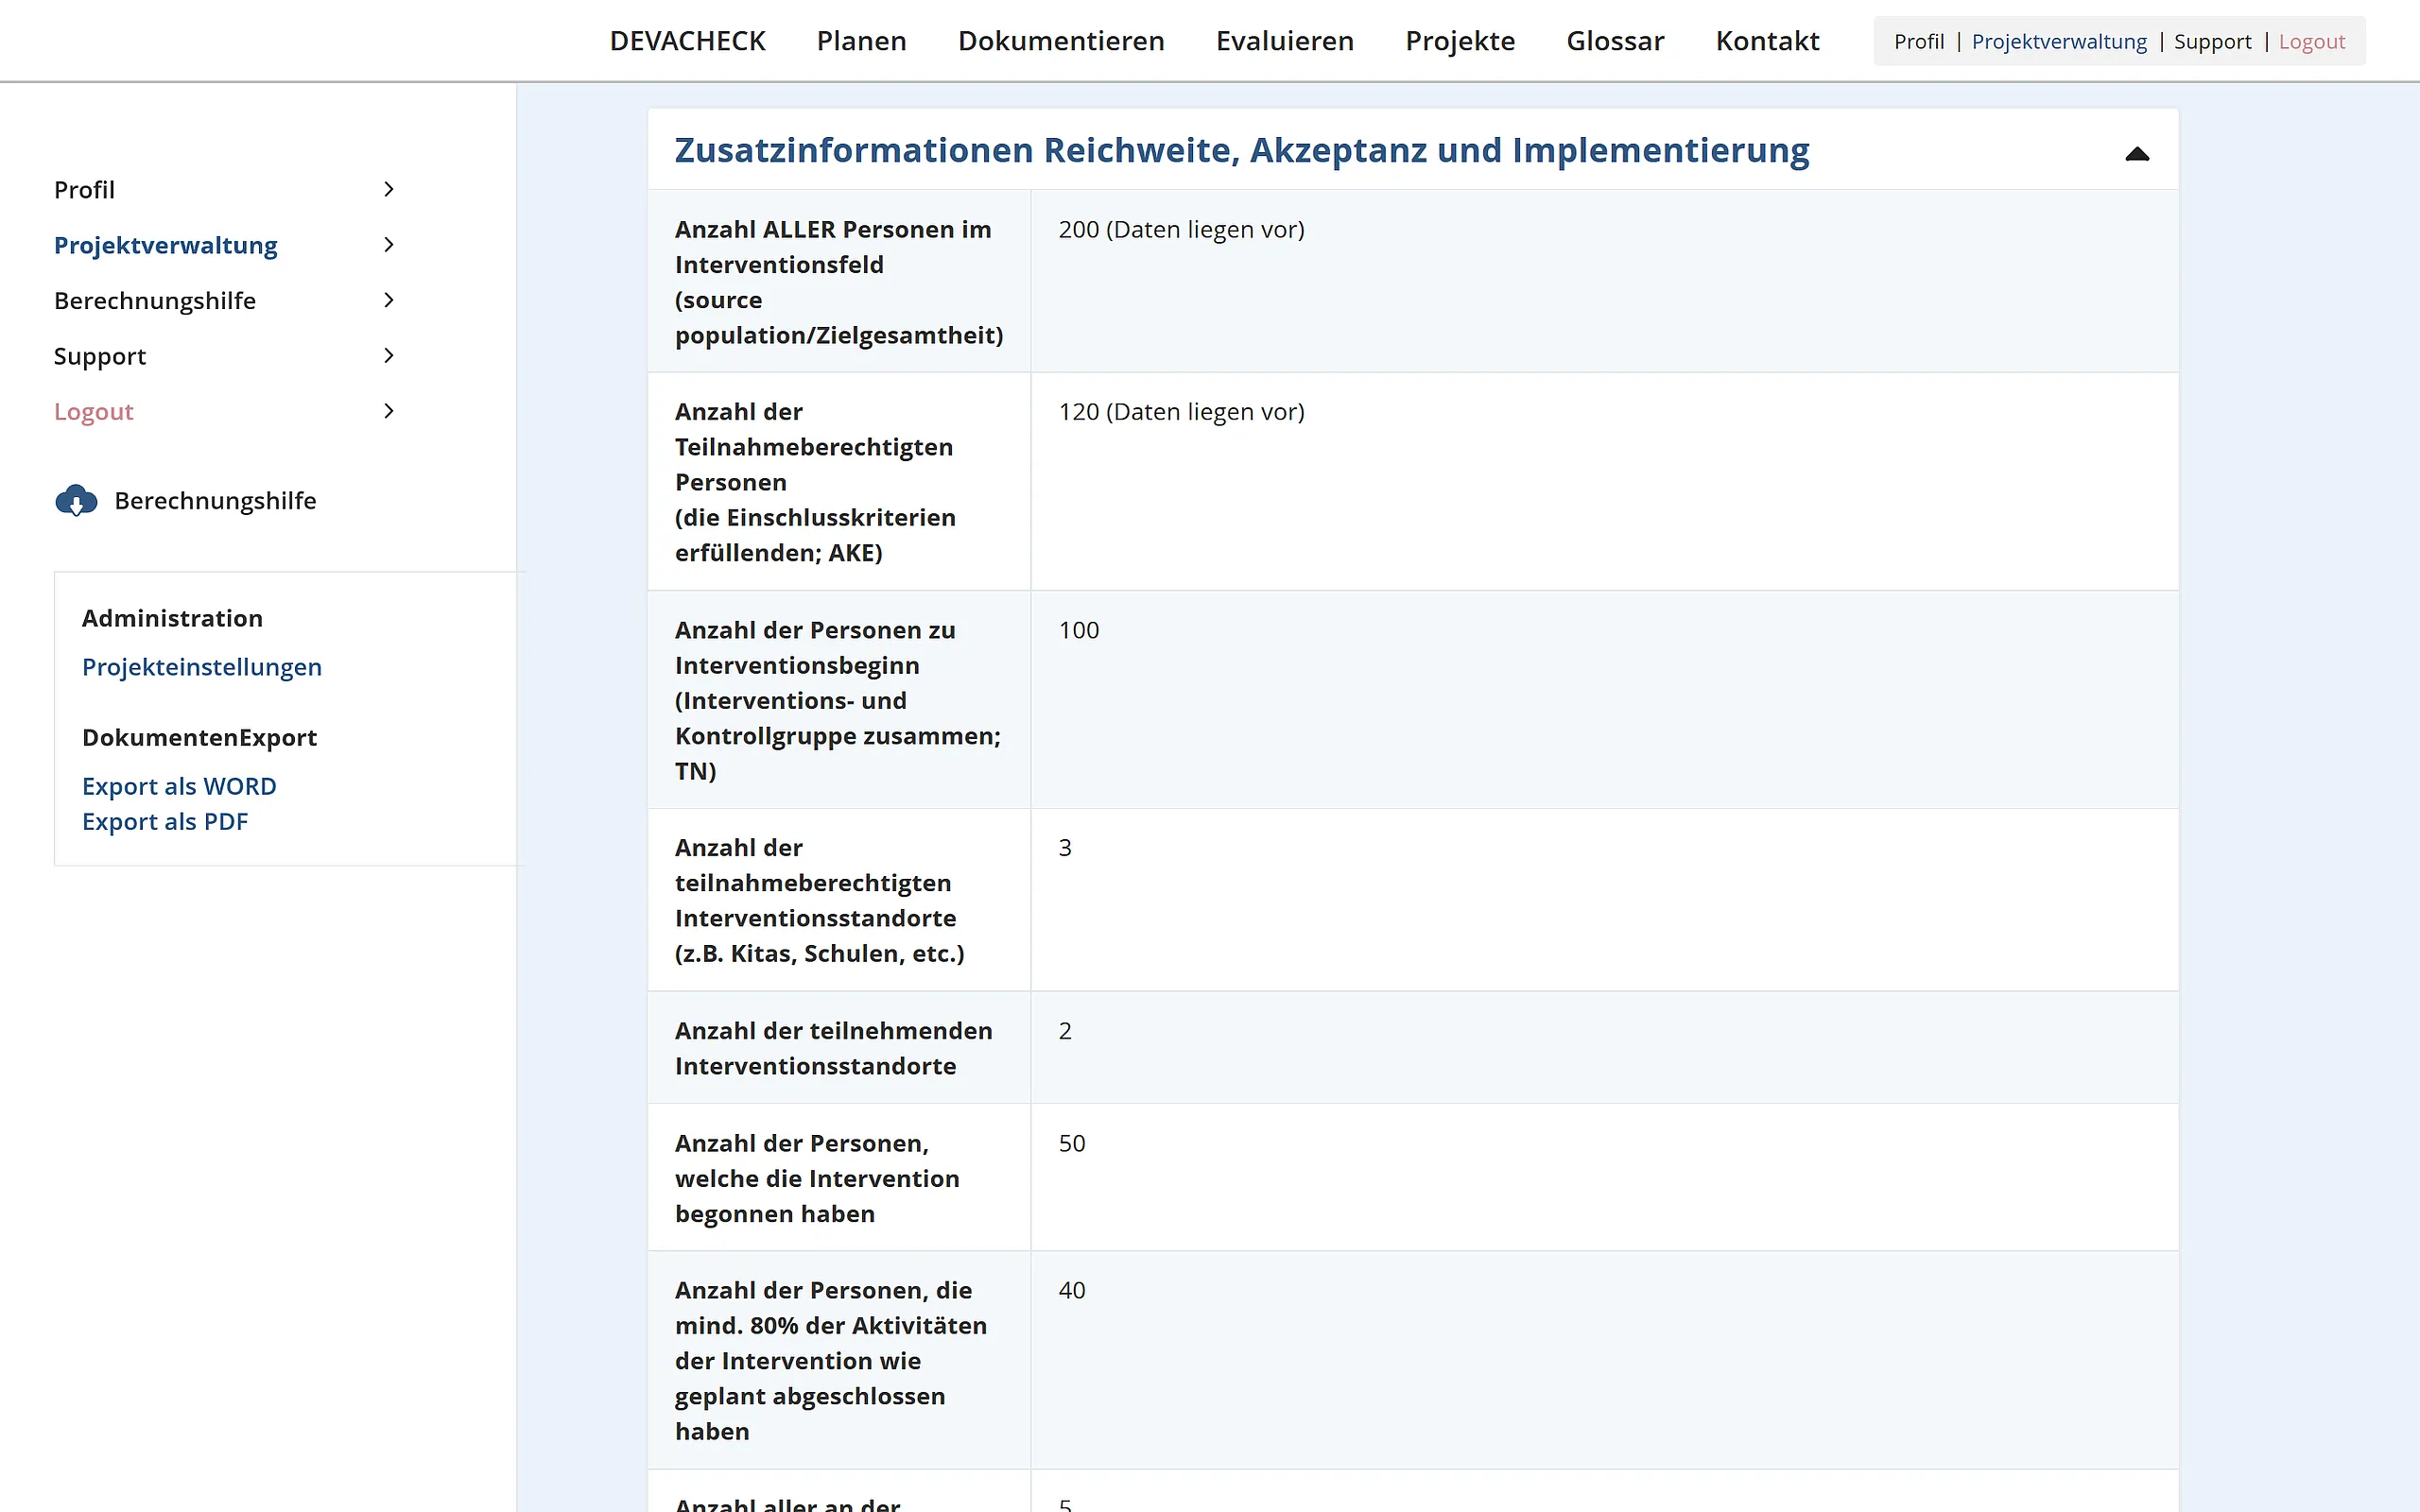2420x1512 pixels.
Task: Open Projektverwaltung in top-right user bar
Action: [2058, 42]
